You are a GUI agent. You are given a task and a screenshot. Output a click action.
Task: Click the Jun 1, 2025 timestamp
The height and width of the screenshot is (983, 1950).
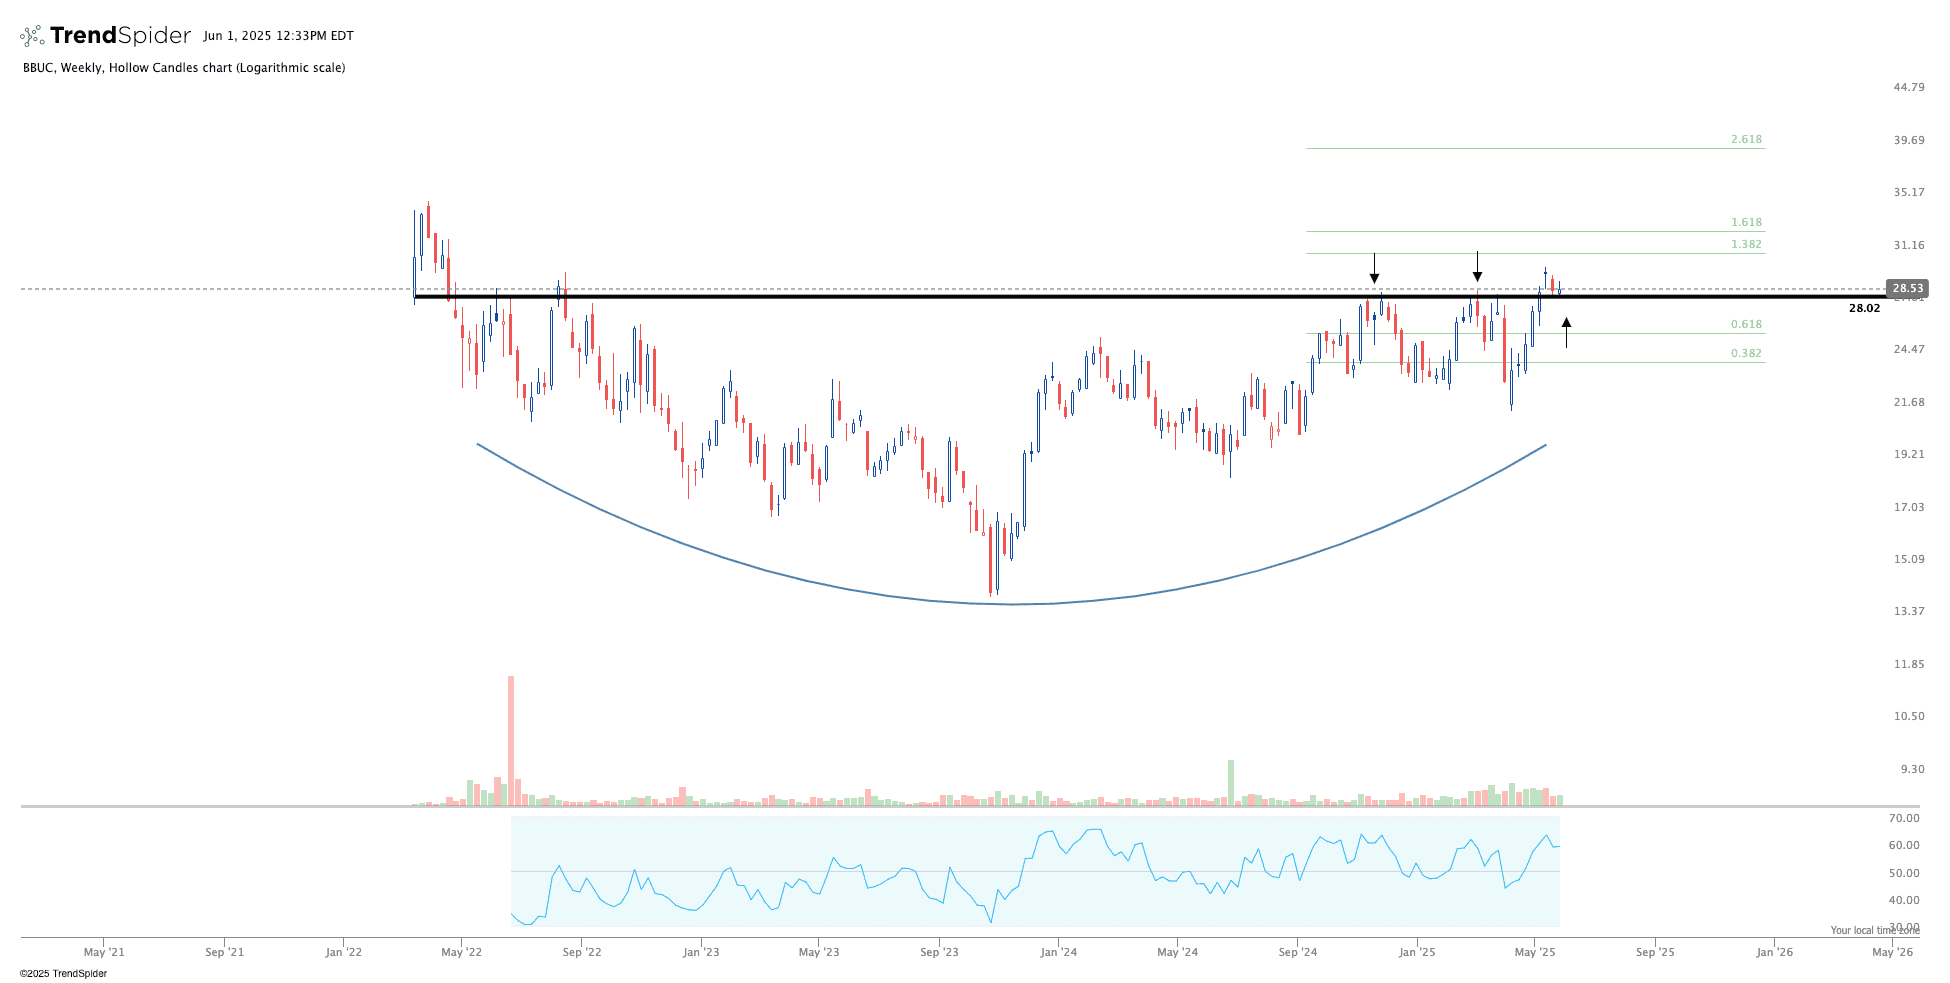tap(278, 36)
